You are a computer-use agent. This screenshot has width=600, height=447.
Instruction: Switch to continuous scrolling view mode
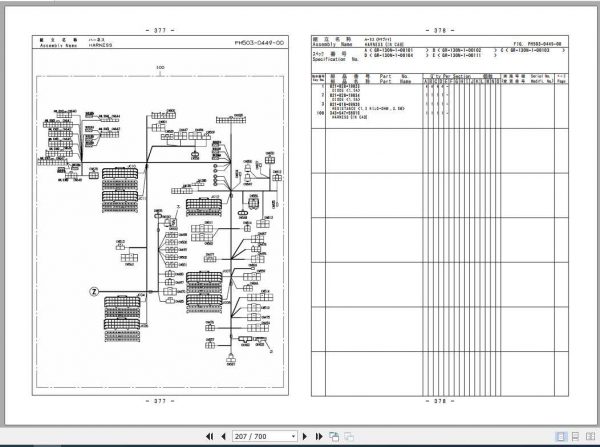coord(575,436)
